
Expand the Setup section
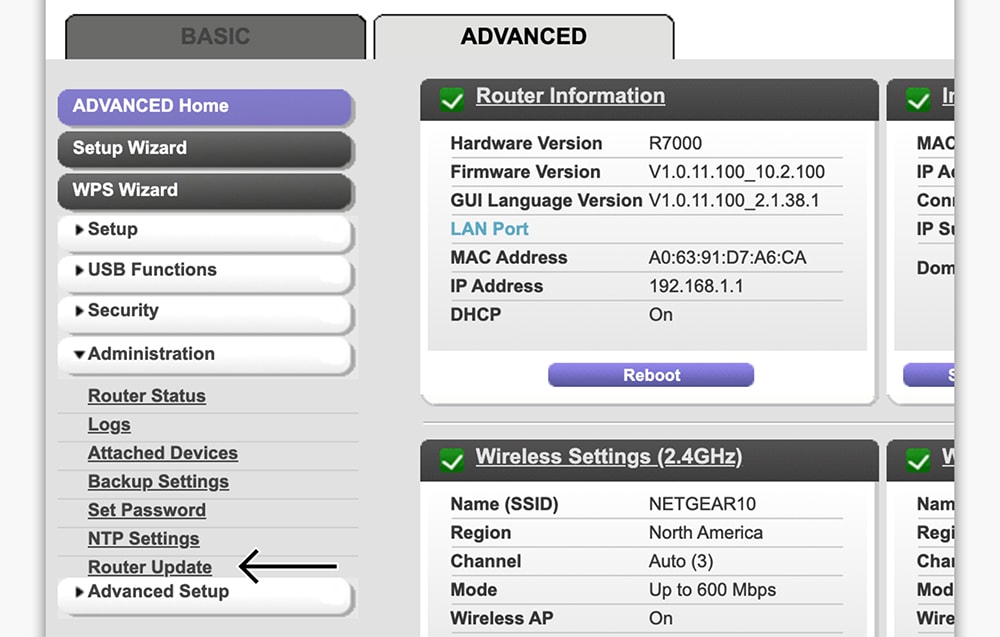click(x=205, y=232)
